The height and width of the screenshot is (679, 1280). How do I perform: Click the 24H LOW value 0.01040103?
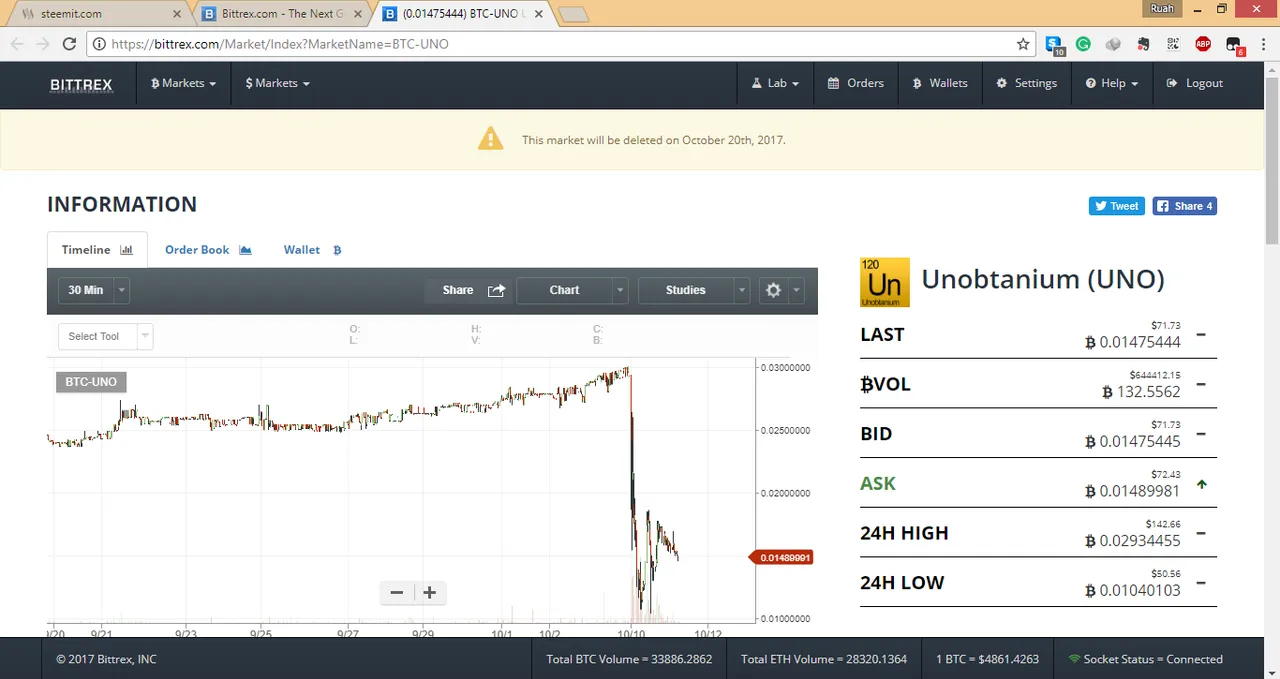[x=1133, y=591]
